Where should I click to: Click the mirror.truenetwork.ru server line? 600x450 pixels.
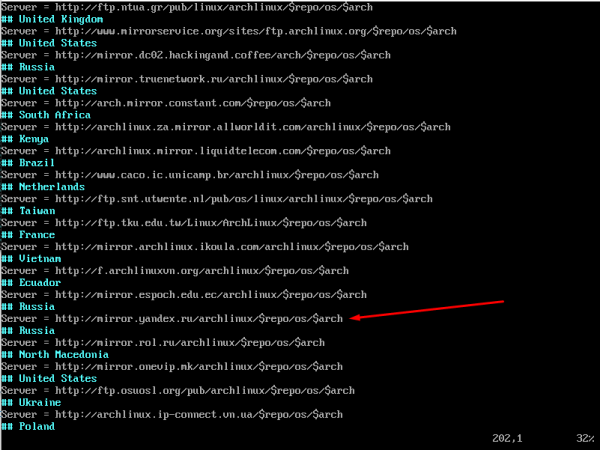click(x=187, y=79)
